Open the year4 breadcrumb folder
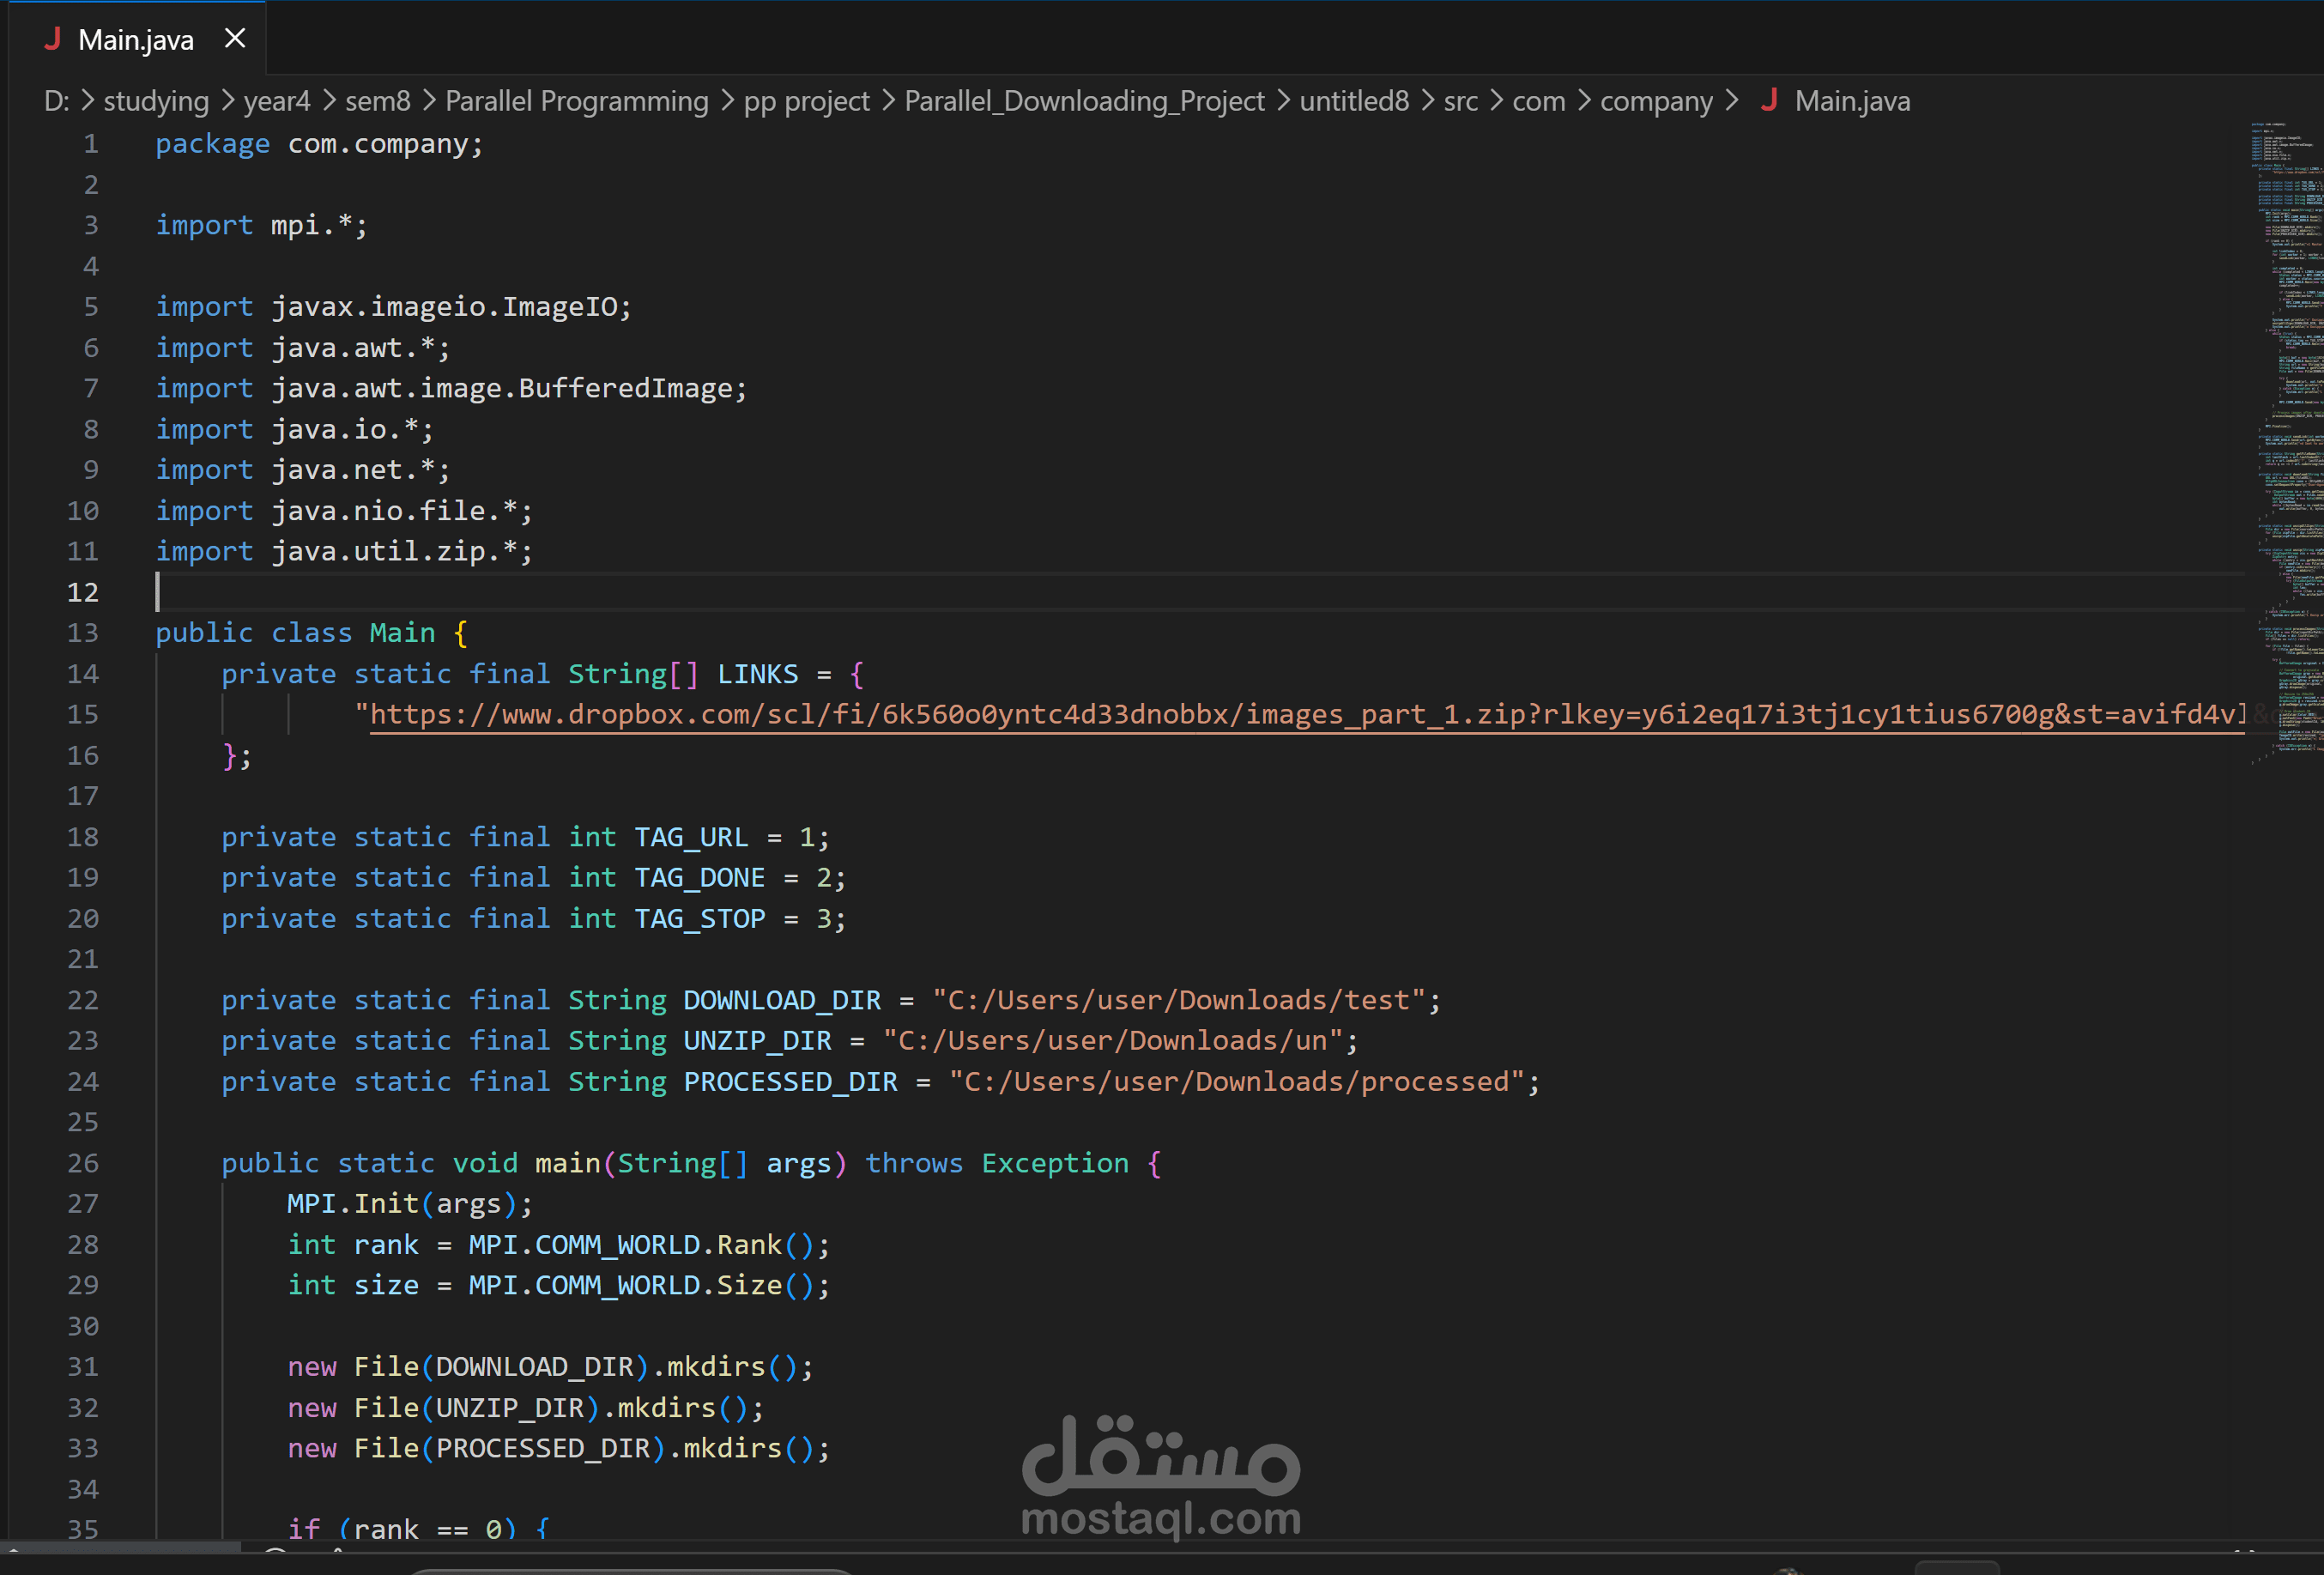The image size is (2324, 1575). click(x=277, y=101)
